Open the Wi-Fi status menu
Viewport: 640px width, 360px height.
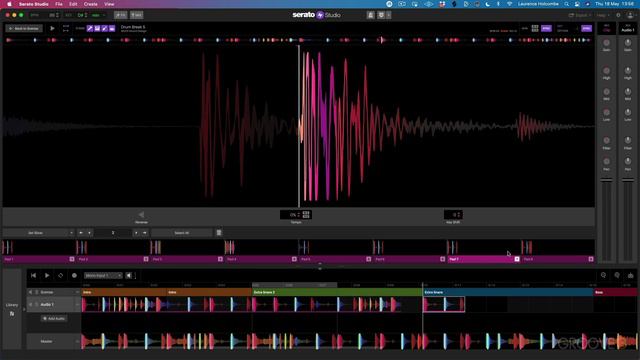coord(509,4)
